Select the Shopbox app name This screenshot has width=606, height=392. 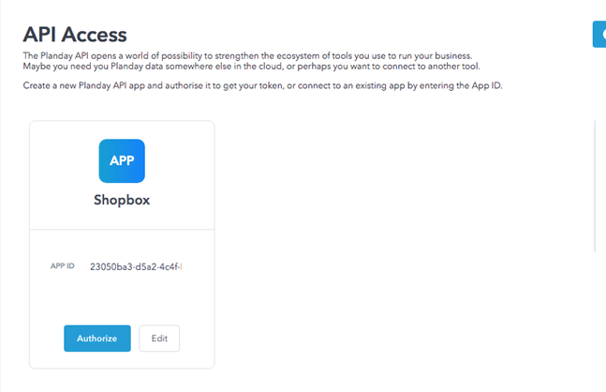tap(122, 200)
